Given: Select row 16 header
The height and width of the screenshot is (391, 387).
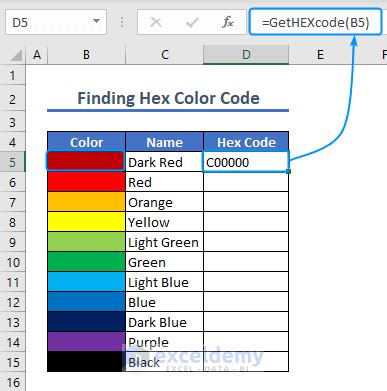Looking at the screenshot, I should pyautogui.click(x=13, y=382).
